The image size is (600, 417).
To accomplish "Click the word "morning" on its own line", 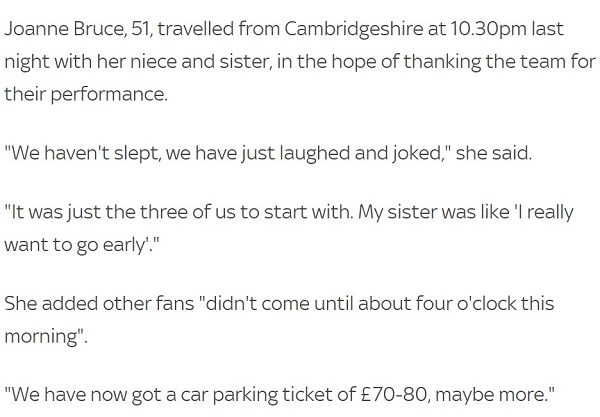I will [41, 337].
